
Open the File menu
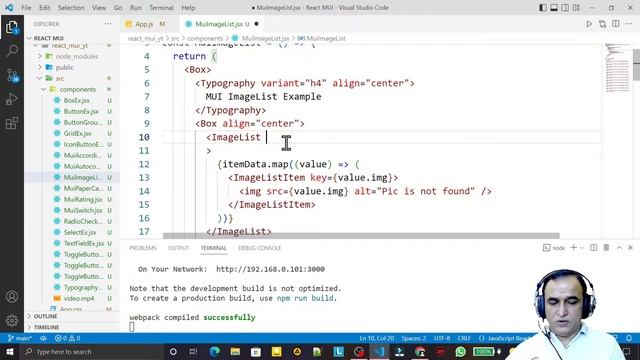(26, 8)
